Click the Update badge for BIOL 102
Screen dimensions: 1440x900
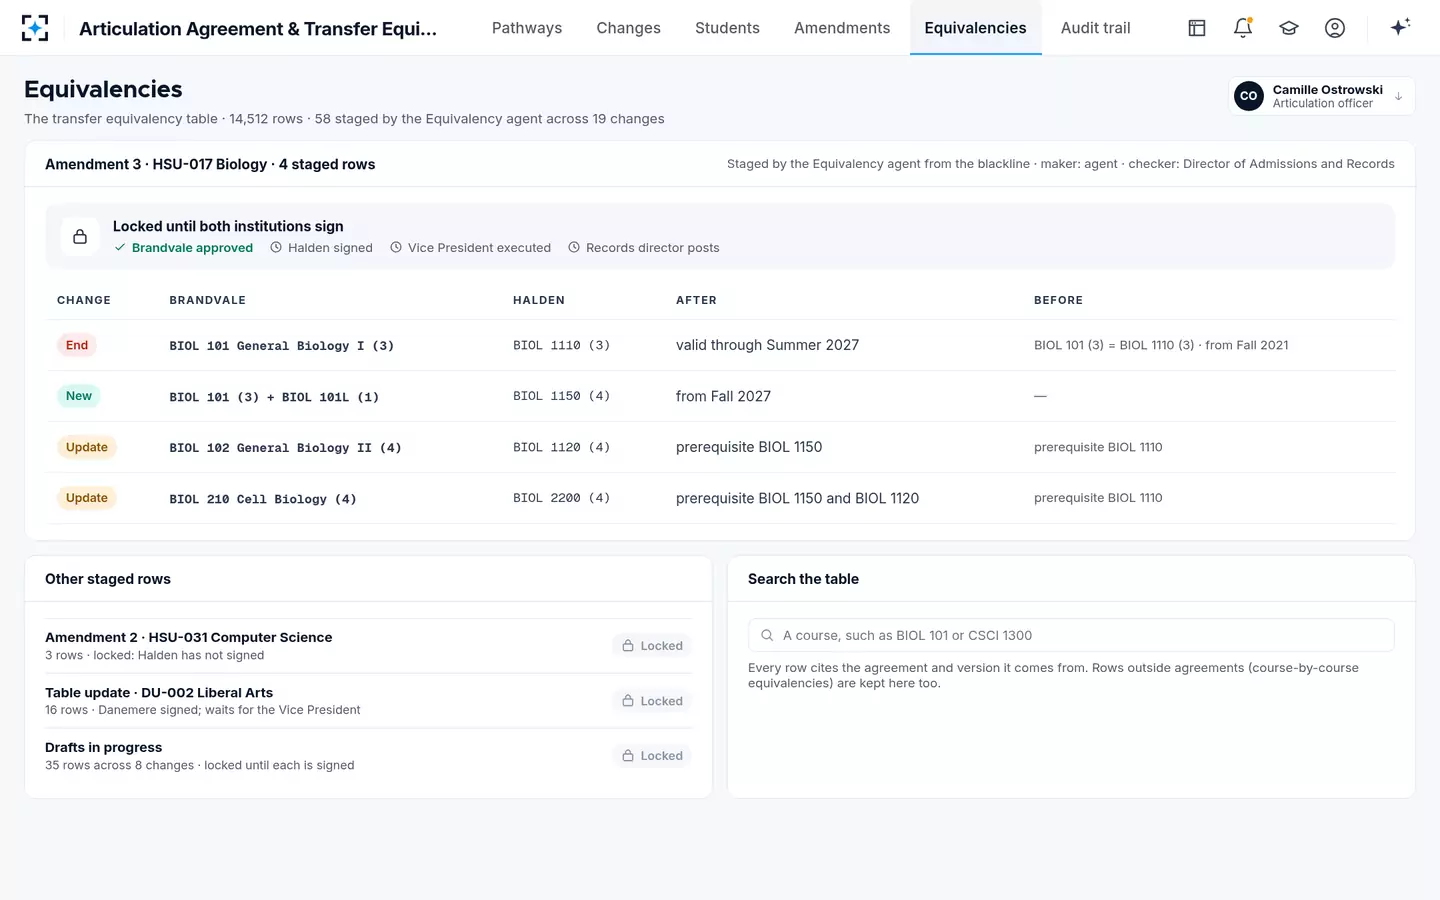point(87,447)
